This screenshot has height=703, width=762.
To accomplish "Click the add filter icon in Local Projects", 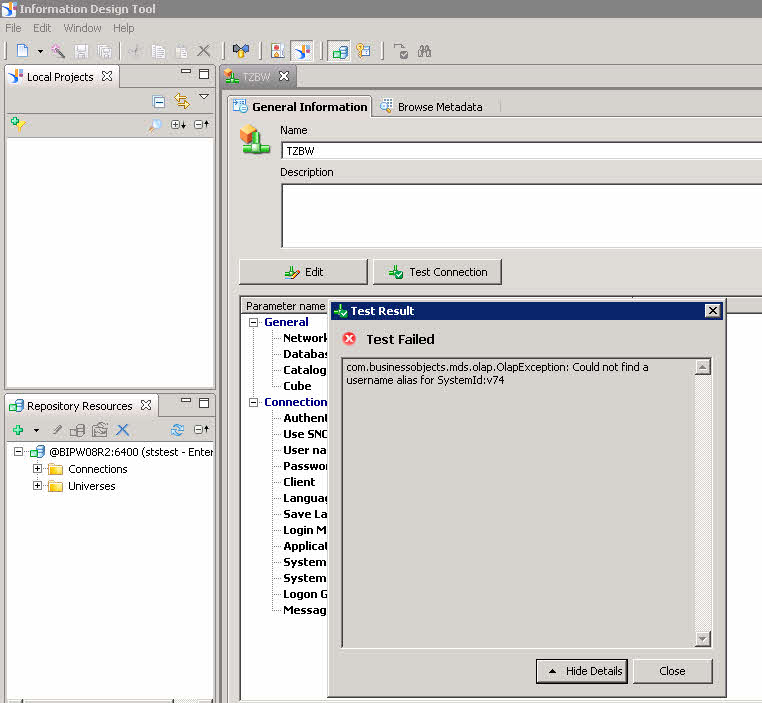I will [x=17, y=124].
